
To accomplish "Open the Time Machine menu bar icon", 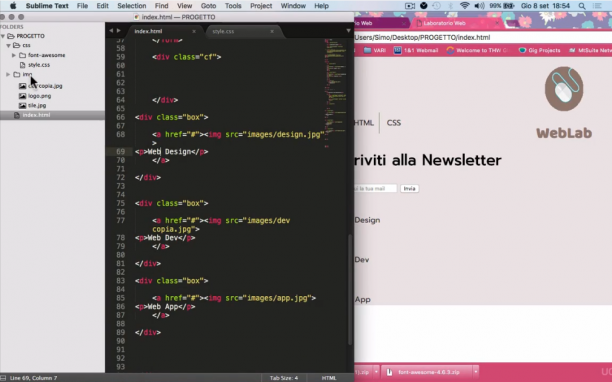I will click(x=436, y=6).
